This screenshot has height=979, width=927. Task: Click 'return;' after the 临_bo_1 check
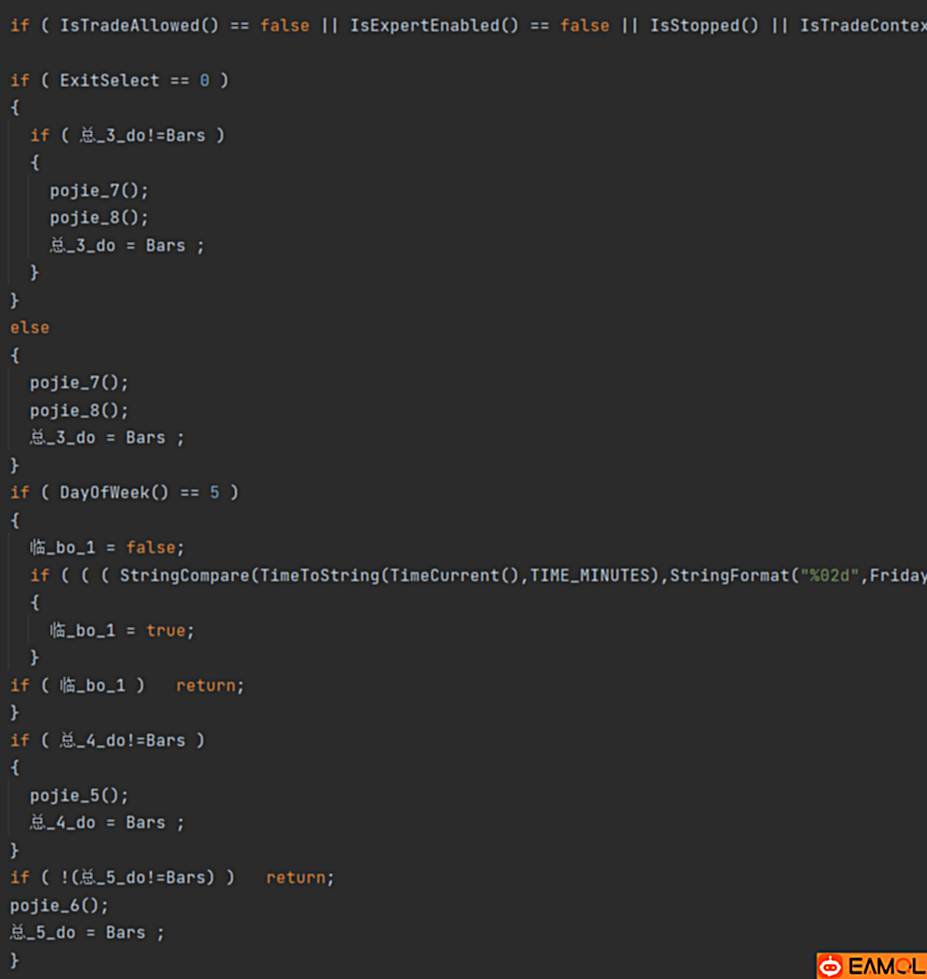(x=210, y=686)
